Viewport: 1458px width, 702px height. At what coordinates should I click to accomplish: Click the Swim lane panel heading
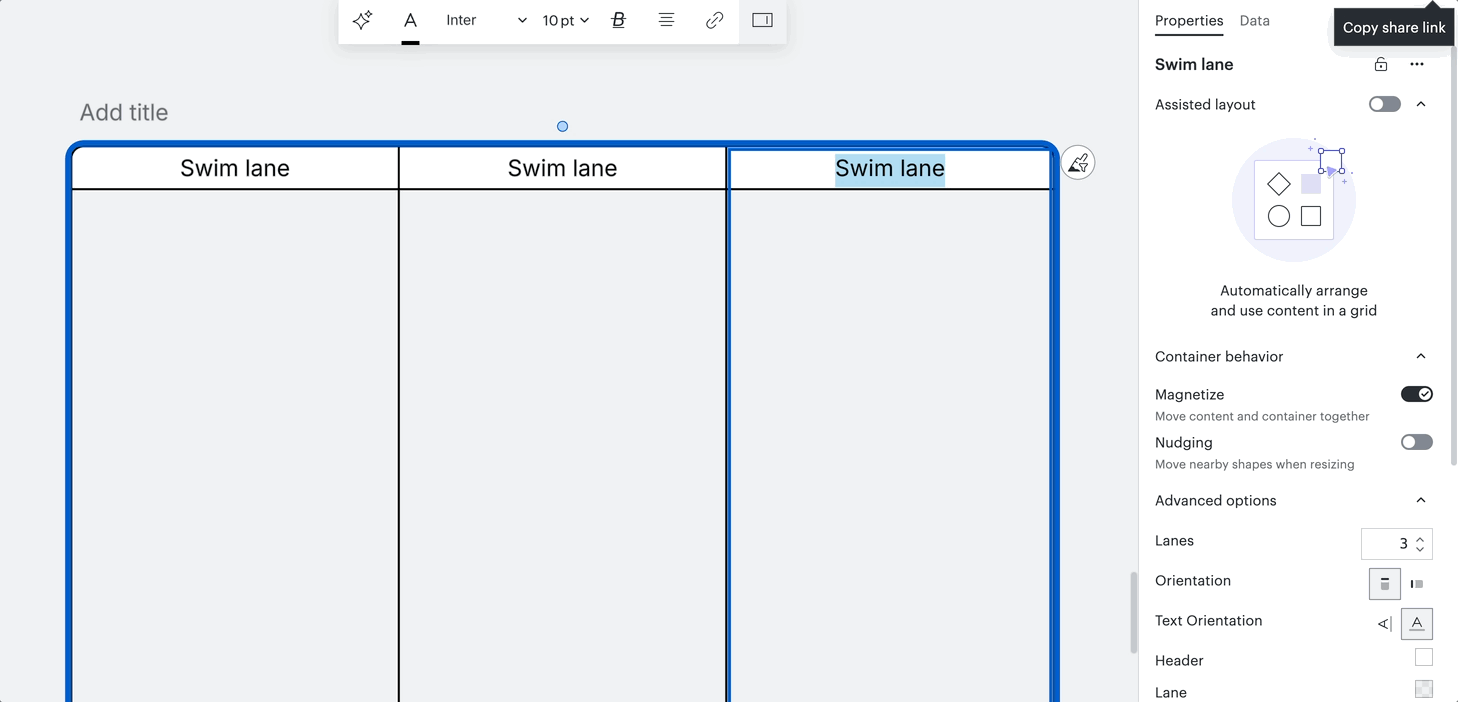tap(1194, 64)
